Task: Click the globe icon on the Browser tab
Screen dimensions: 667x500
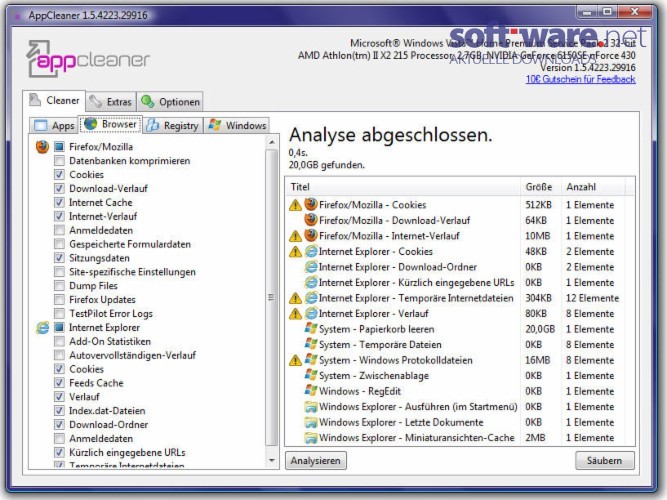Action: pos(91,124)
